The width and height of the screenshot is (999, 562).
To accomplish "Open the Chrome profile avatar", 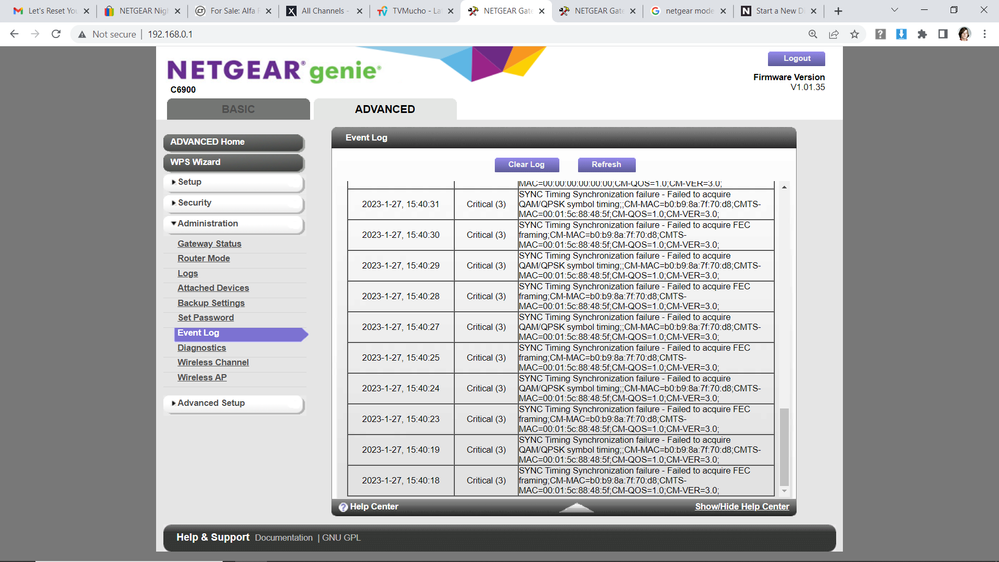I will [964, 34].
